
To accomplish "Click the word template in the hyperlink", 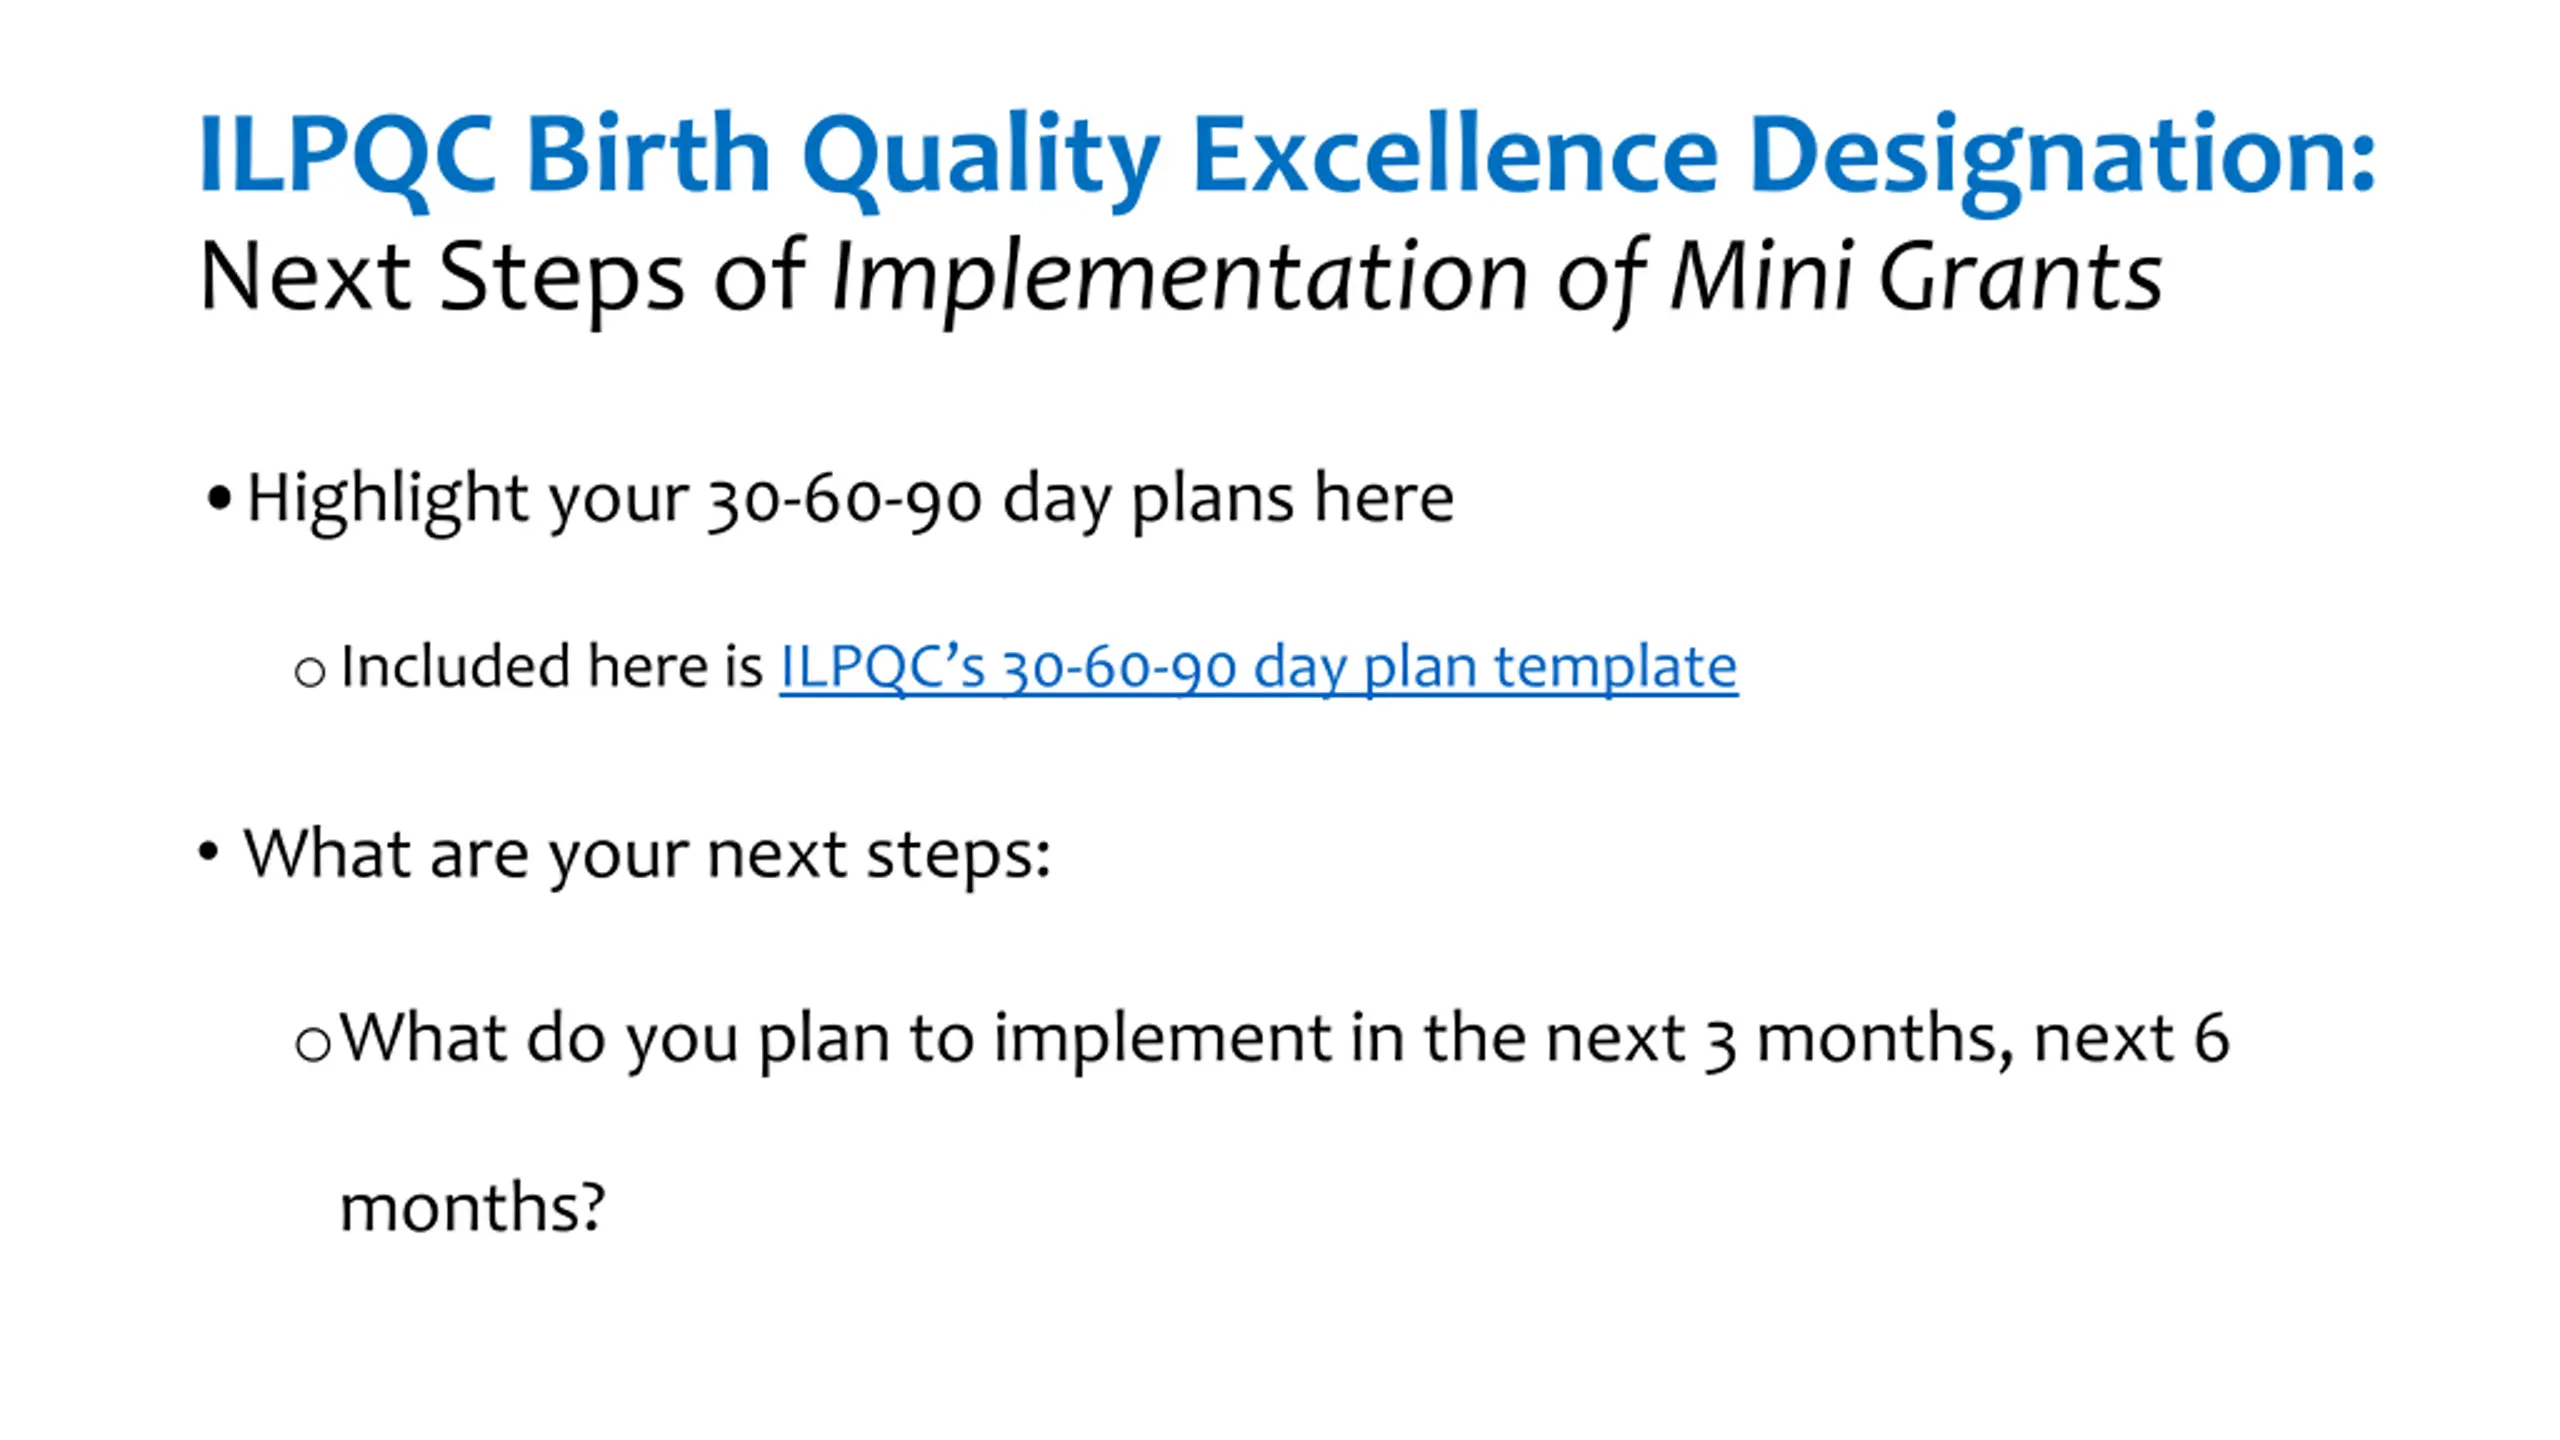I will (1616, 668).
